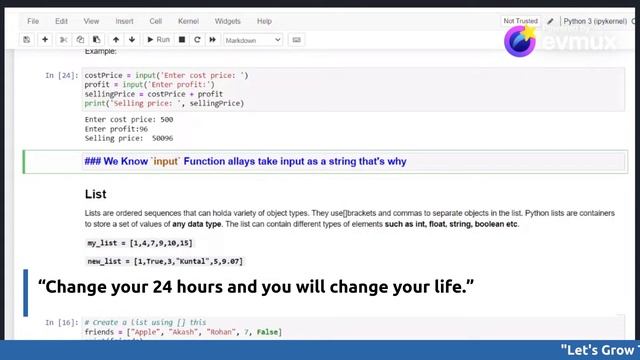Image resolution: width=640 pixels, height=360 pixels.
Task: Restart the kernel icon
Action: tap(197, 40)
